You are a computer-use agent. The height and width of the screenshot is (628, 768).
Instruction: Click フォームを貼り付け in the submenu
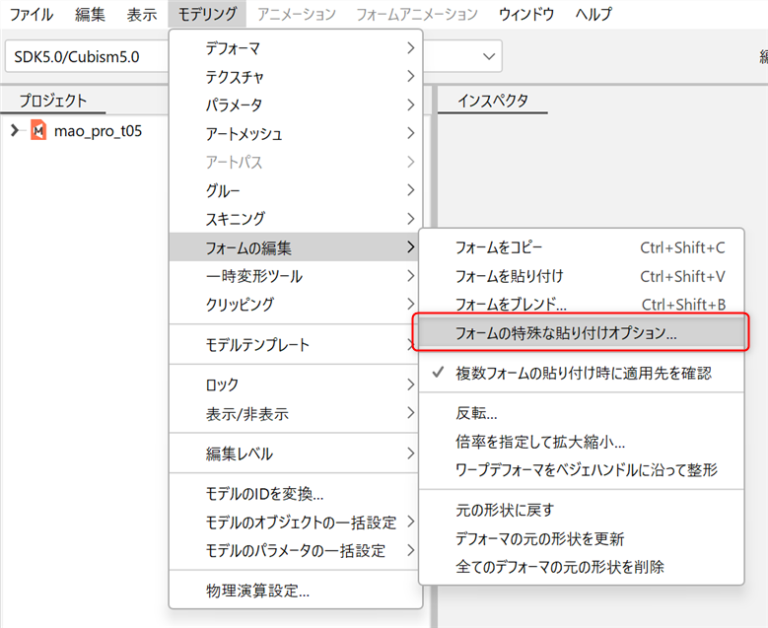[509, 276]
